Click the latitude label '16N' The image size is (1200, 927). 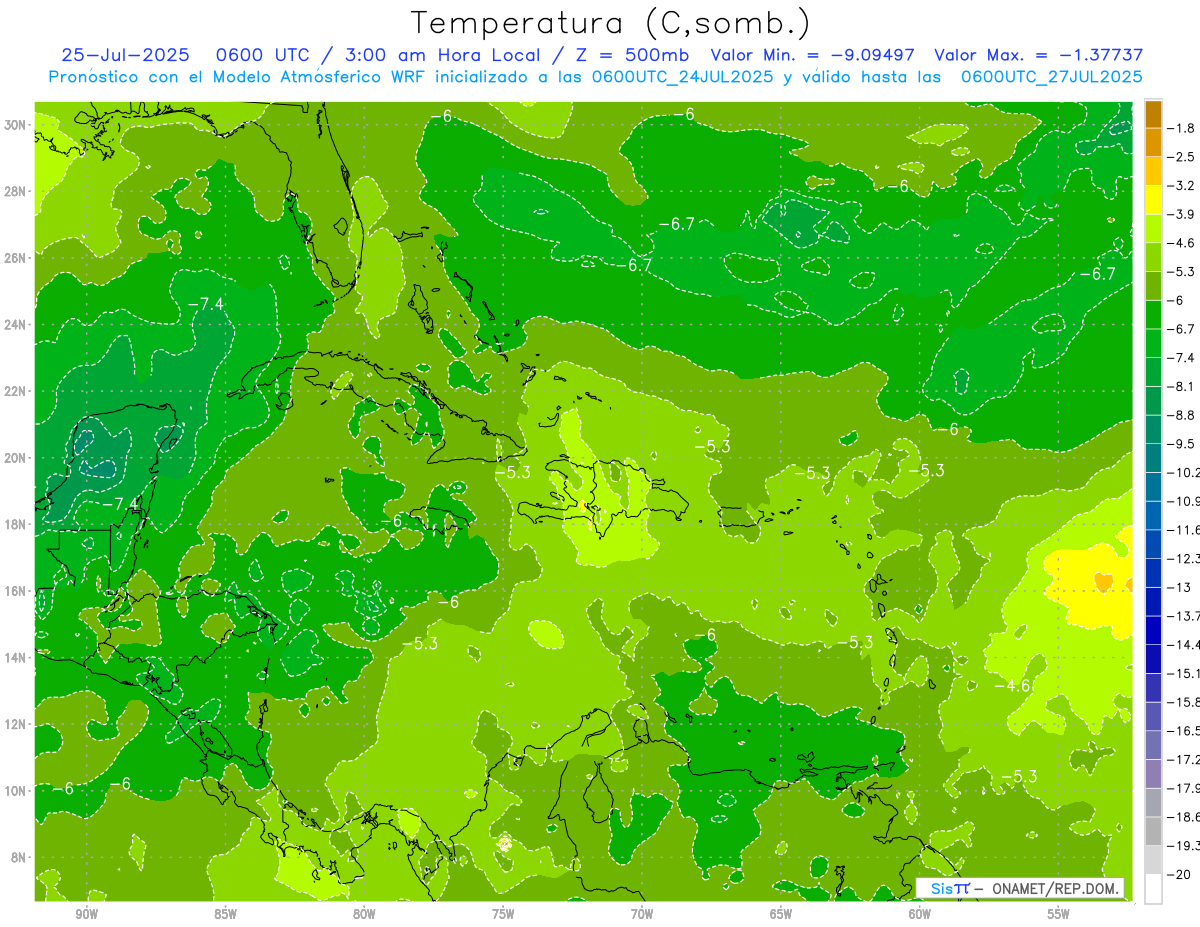click(16, 591)
